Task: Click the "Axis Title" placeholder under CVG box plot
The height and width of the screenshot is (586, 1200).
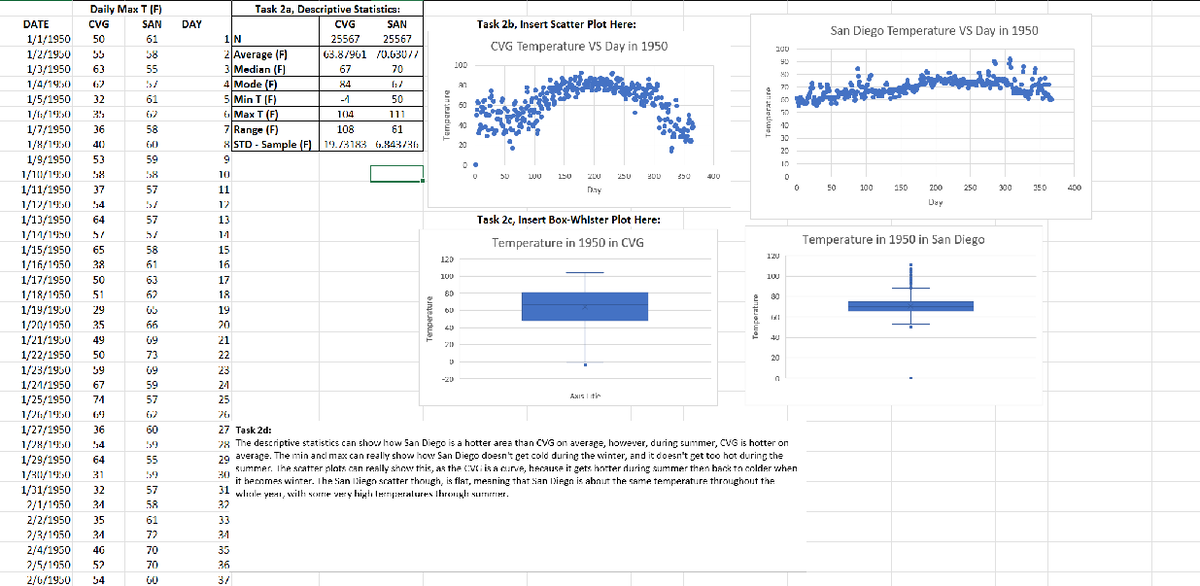Action: coord(583,396)
